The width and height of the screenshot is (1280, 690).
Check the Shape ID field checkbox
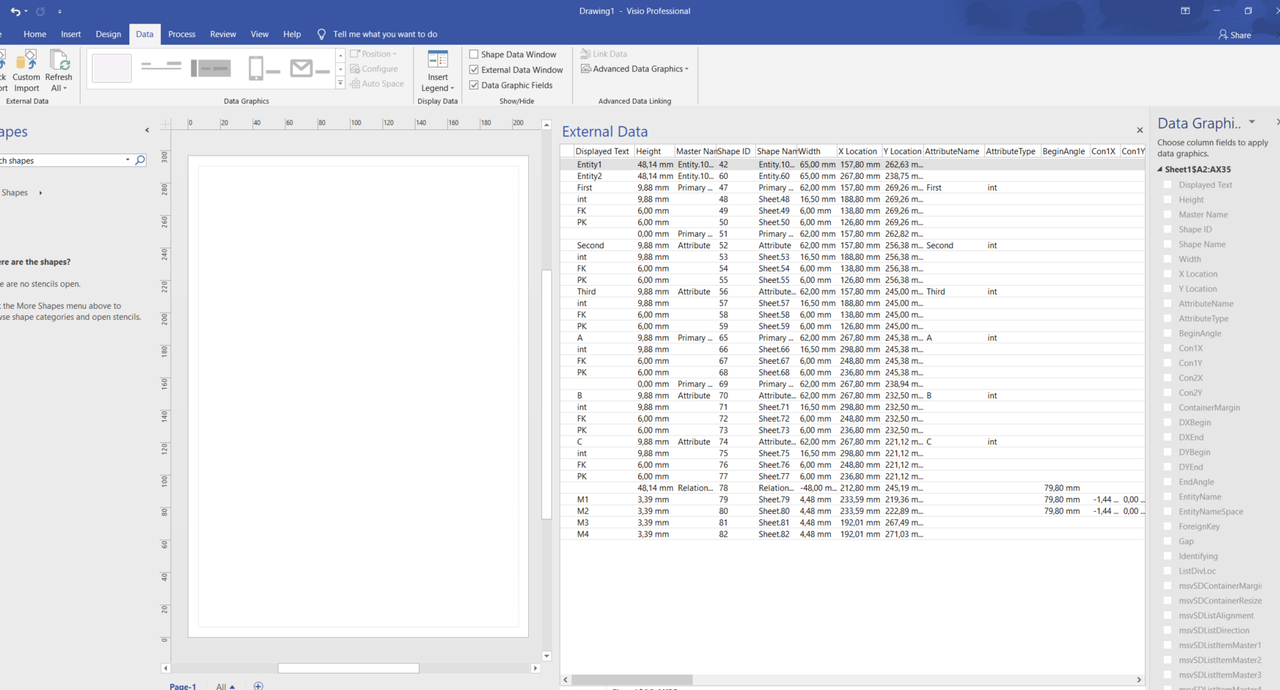1167,229
